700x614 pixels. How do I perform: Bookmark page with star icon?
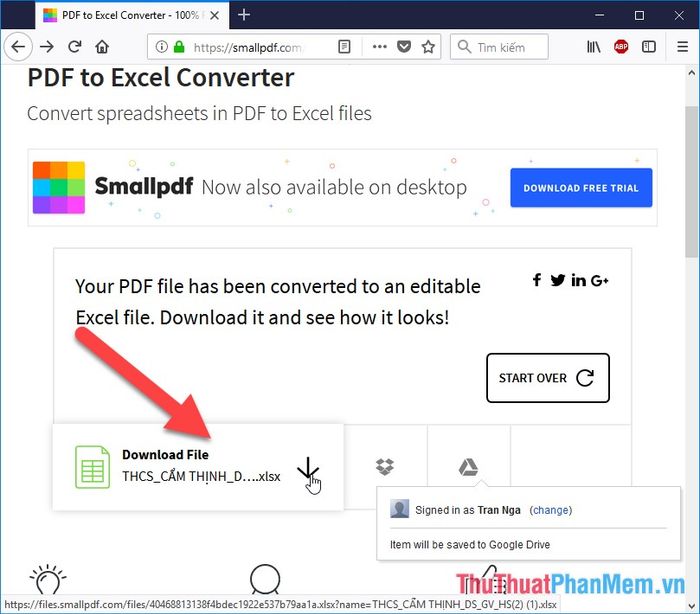tap(428, 46)
